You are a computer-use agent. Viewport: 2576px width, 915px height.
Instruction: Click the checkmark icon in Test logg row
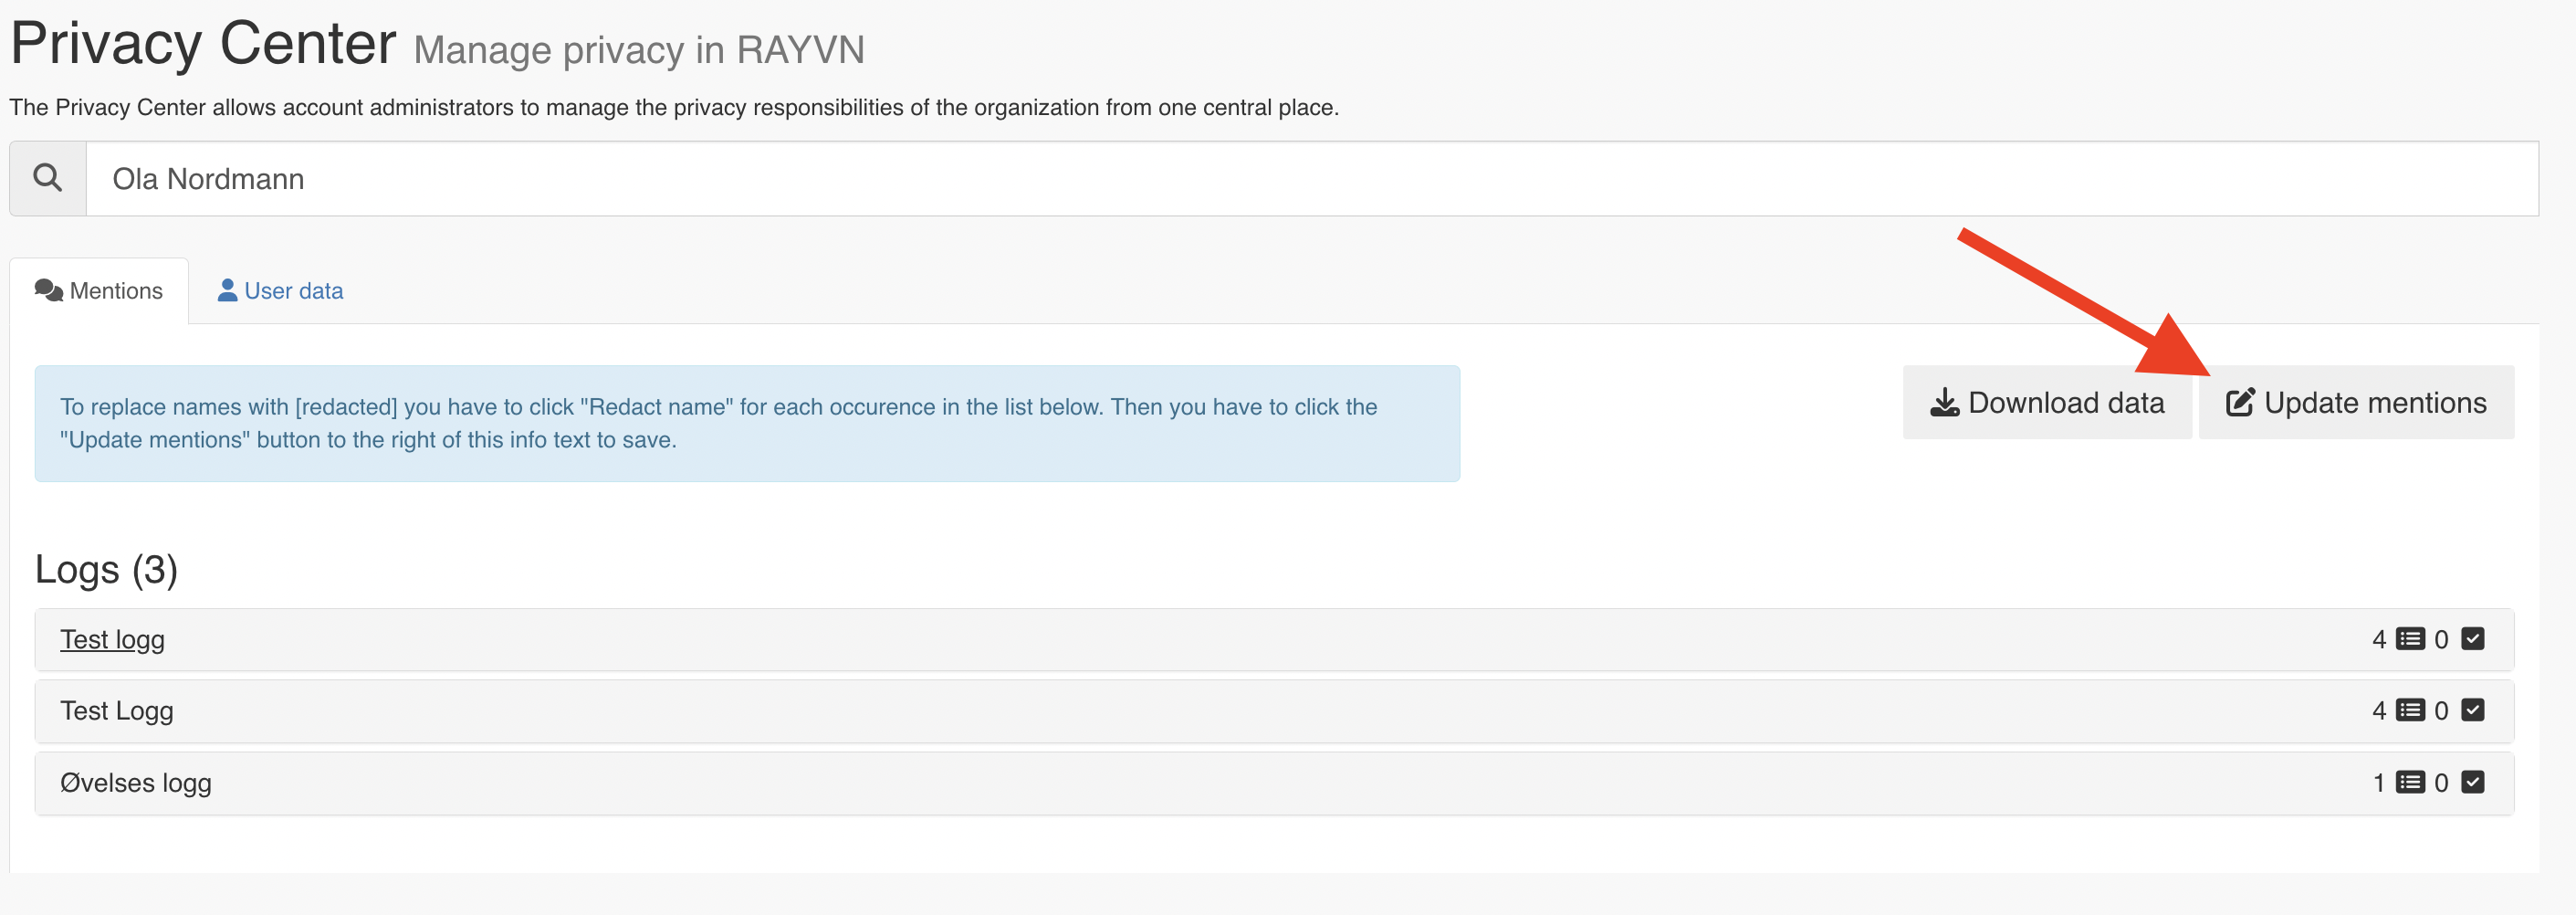2472,639
